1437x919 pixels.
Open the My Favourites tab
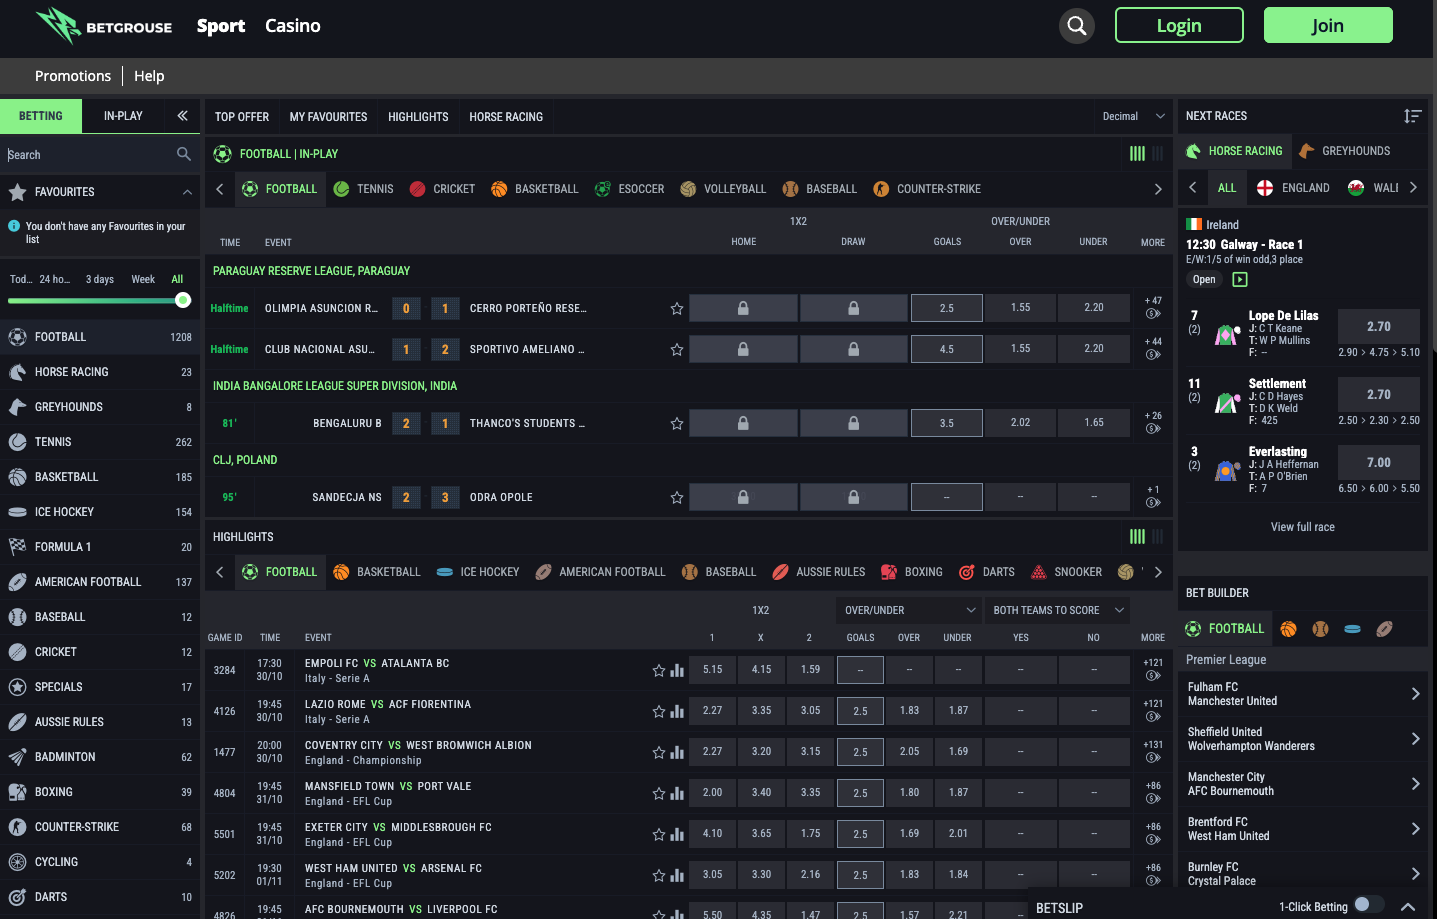point(328,117)
